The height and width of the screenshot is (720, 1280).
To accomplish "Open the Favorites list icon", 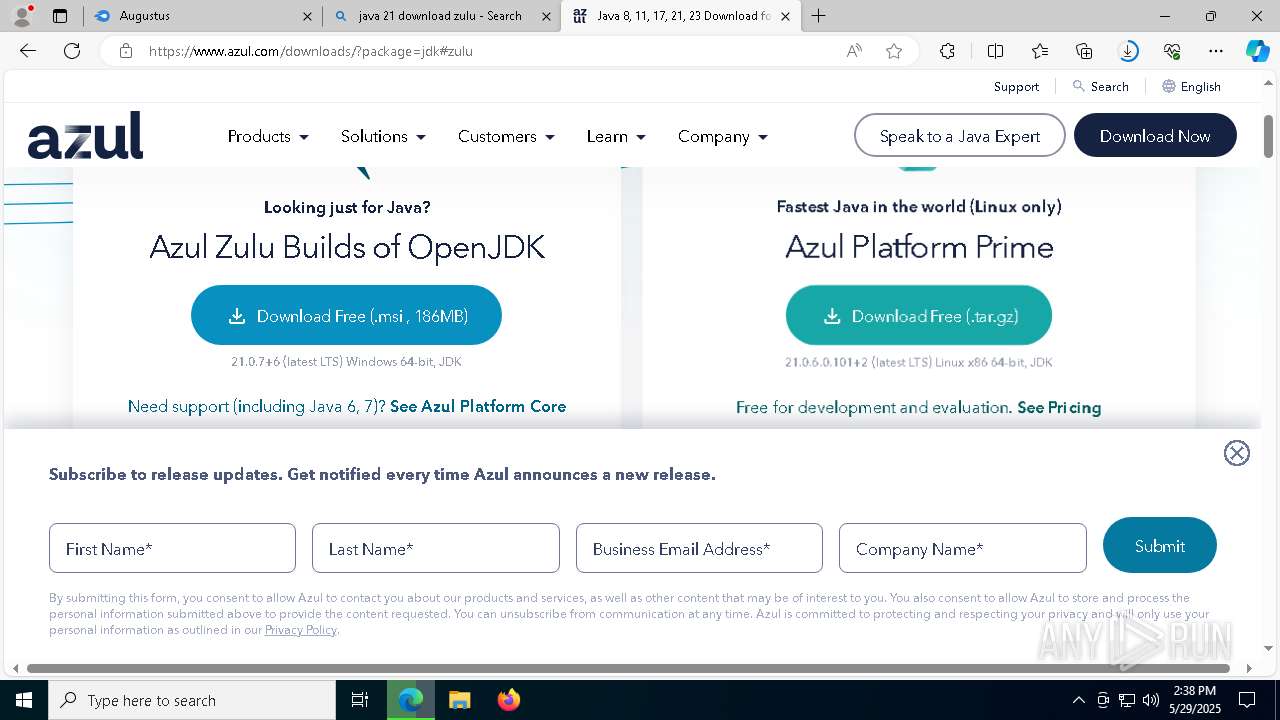I will tap(1040, 51).
